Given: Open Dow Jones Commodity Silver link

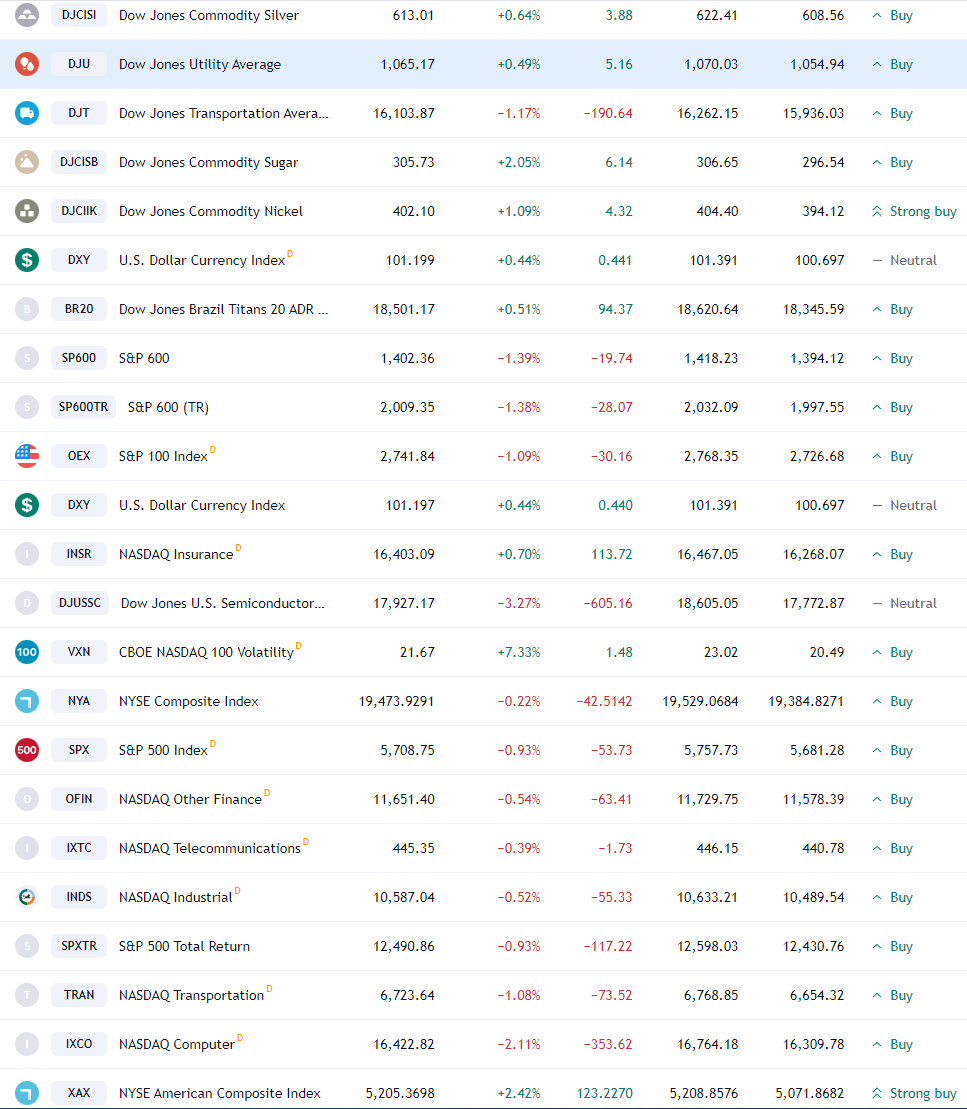Looking at the screenshot, I should click(x=209, y=16).
